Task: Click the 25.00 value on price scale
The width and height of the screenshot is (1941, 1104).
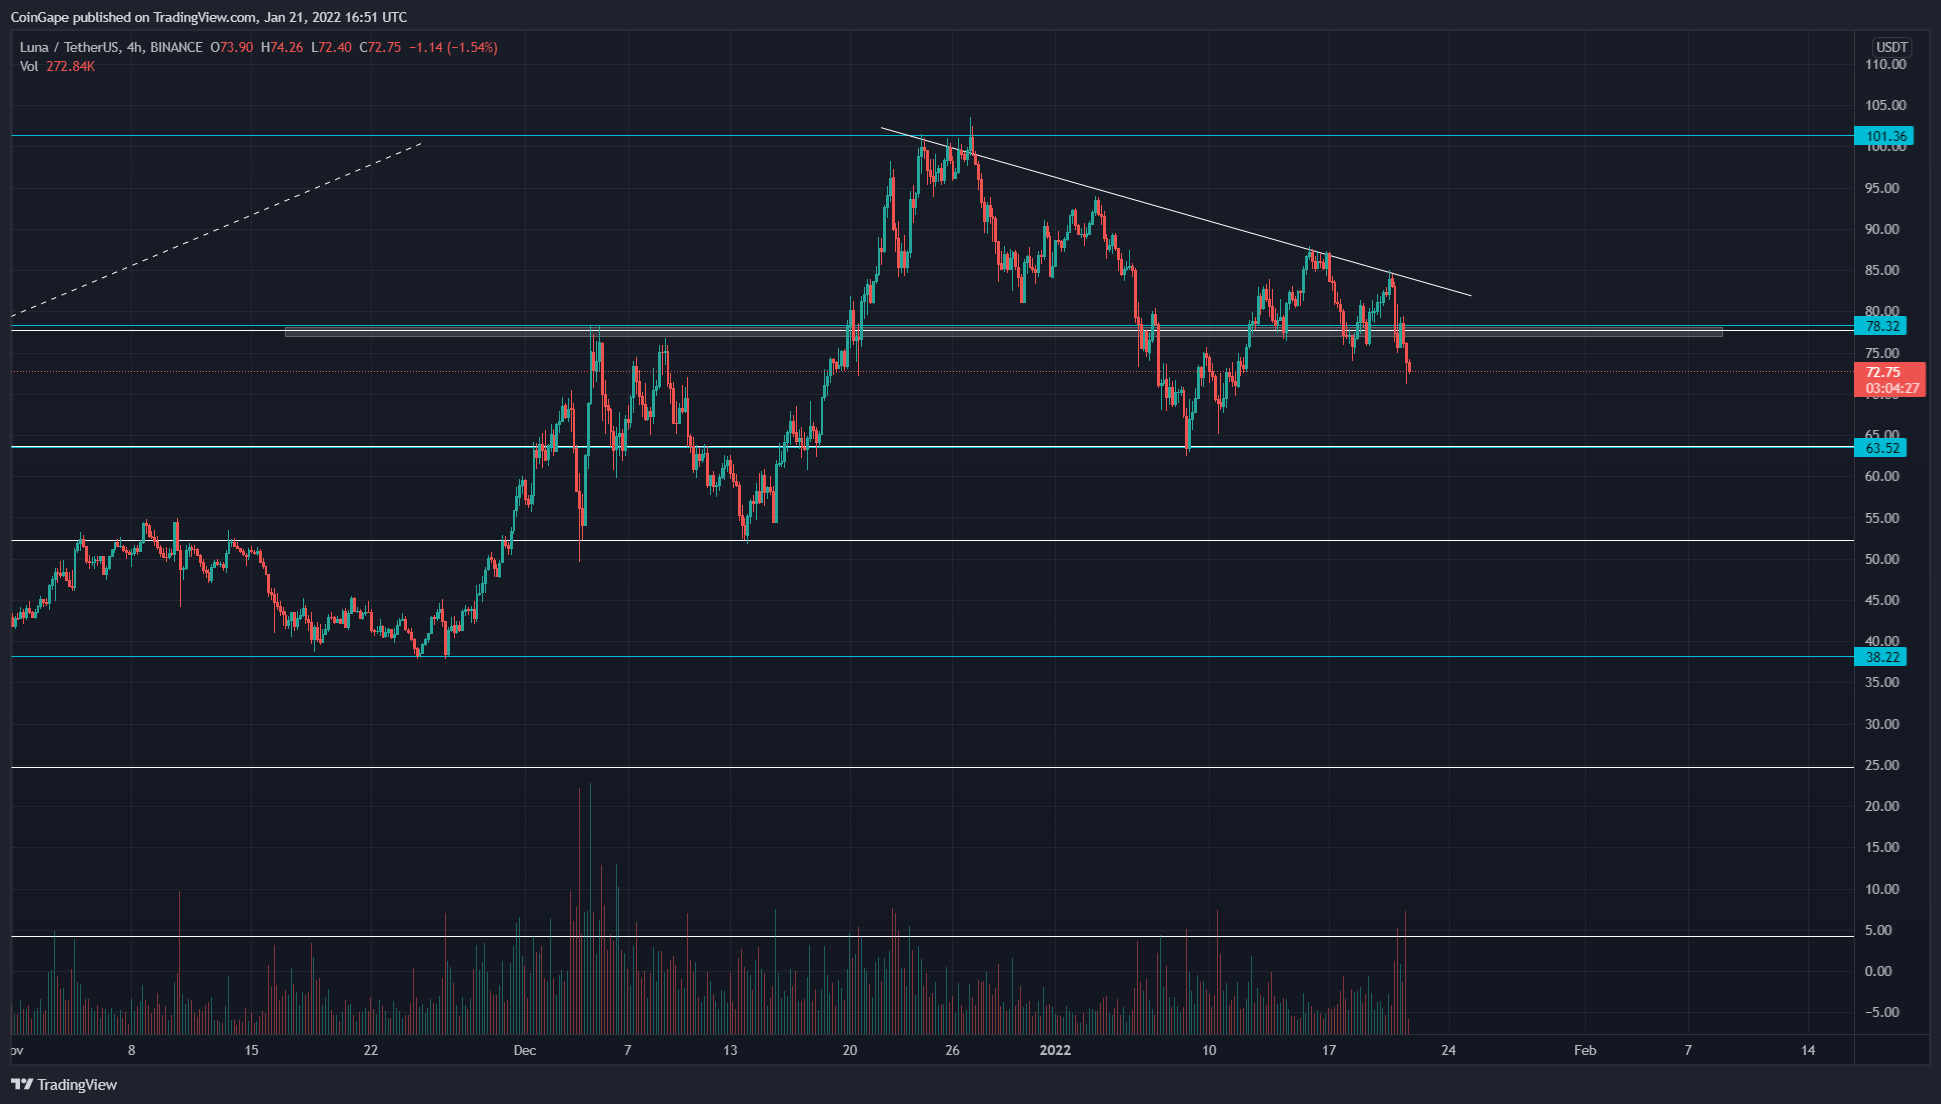Action: click(x=1882, y=765)
